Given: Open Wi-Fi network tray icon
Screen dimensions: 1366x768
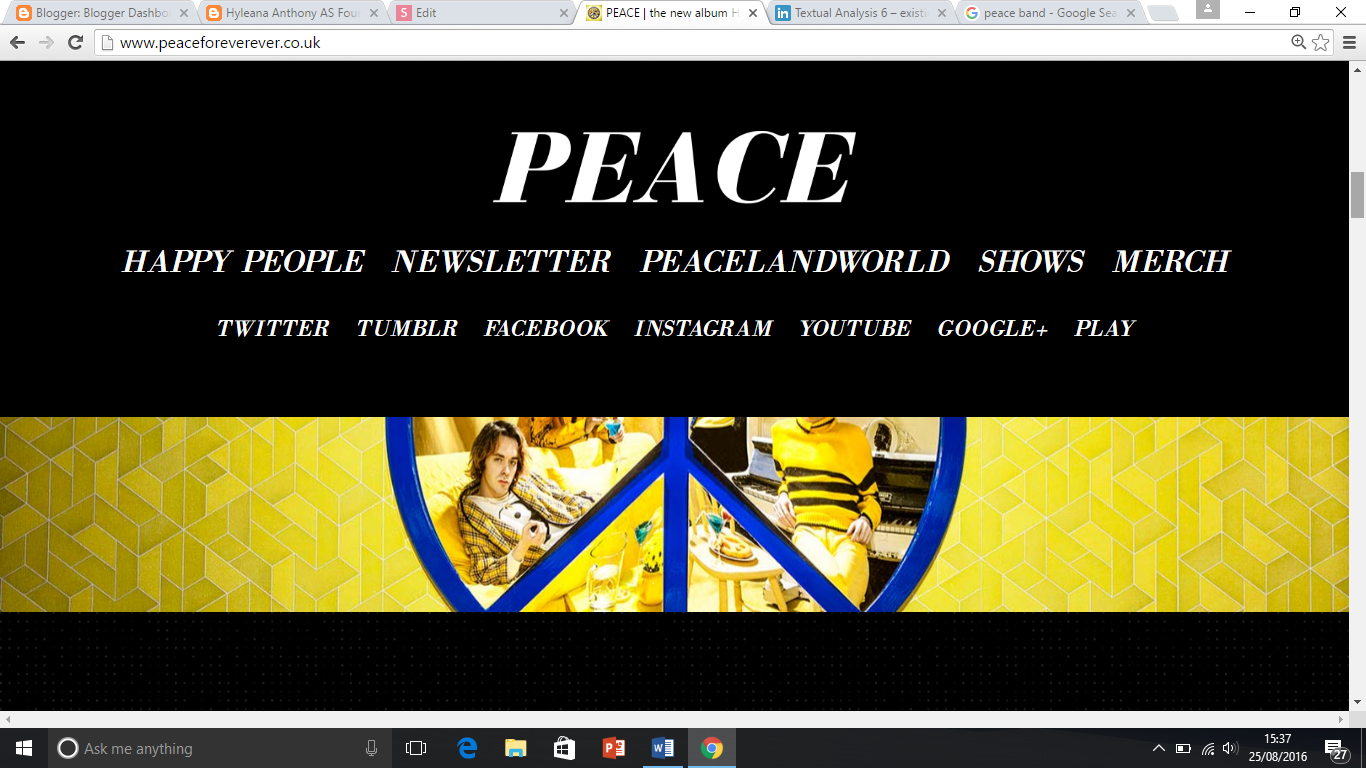Looking at the screenshot, I should pos(1207,748).
